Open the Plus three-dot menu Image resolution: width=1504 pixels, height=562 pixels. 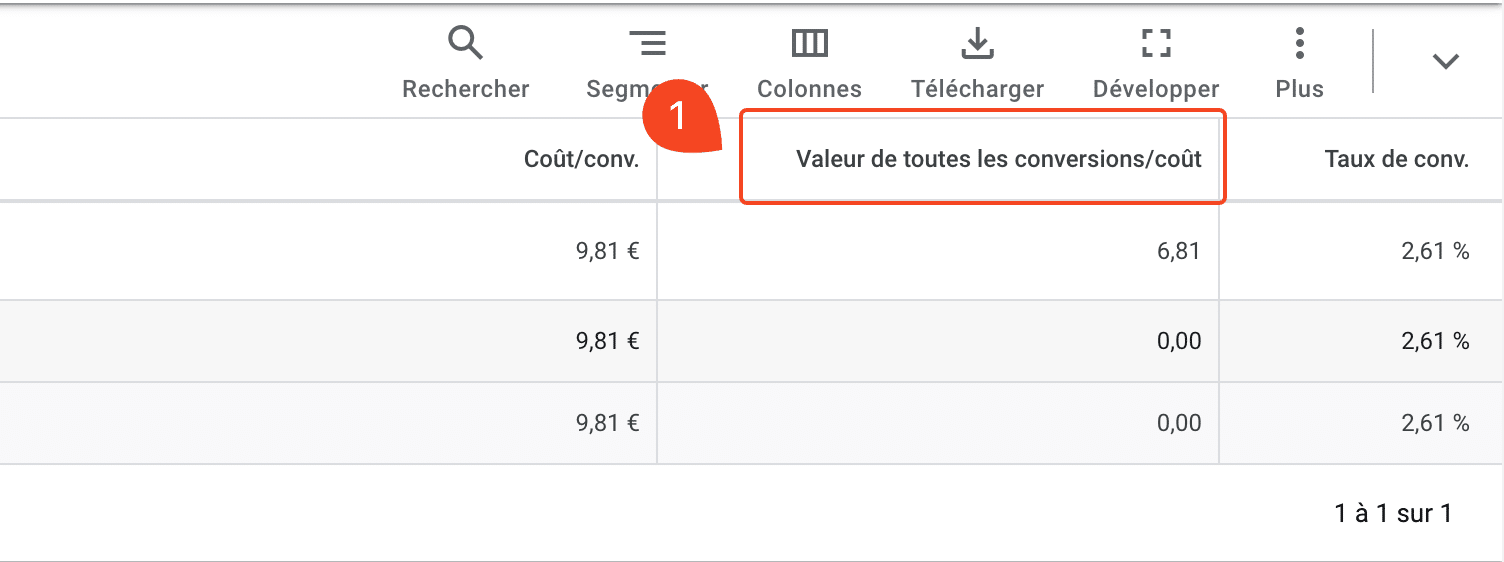[x=1299, y=44]
